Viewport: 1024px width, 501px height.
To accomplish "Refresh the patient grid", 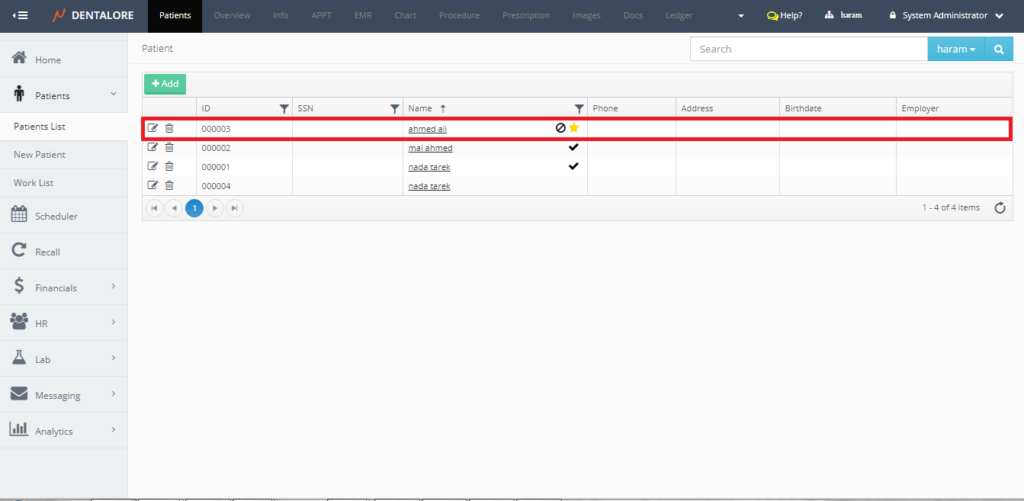I will click(999, 208).
